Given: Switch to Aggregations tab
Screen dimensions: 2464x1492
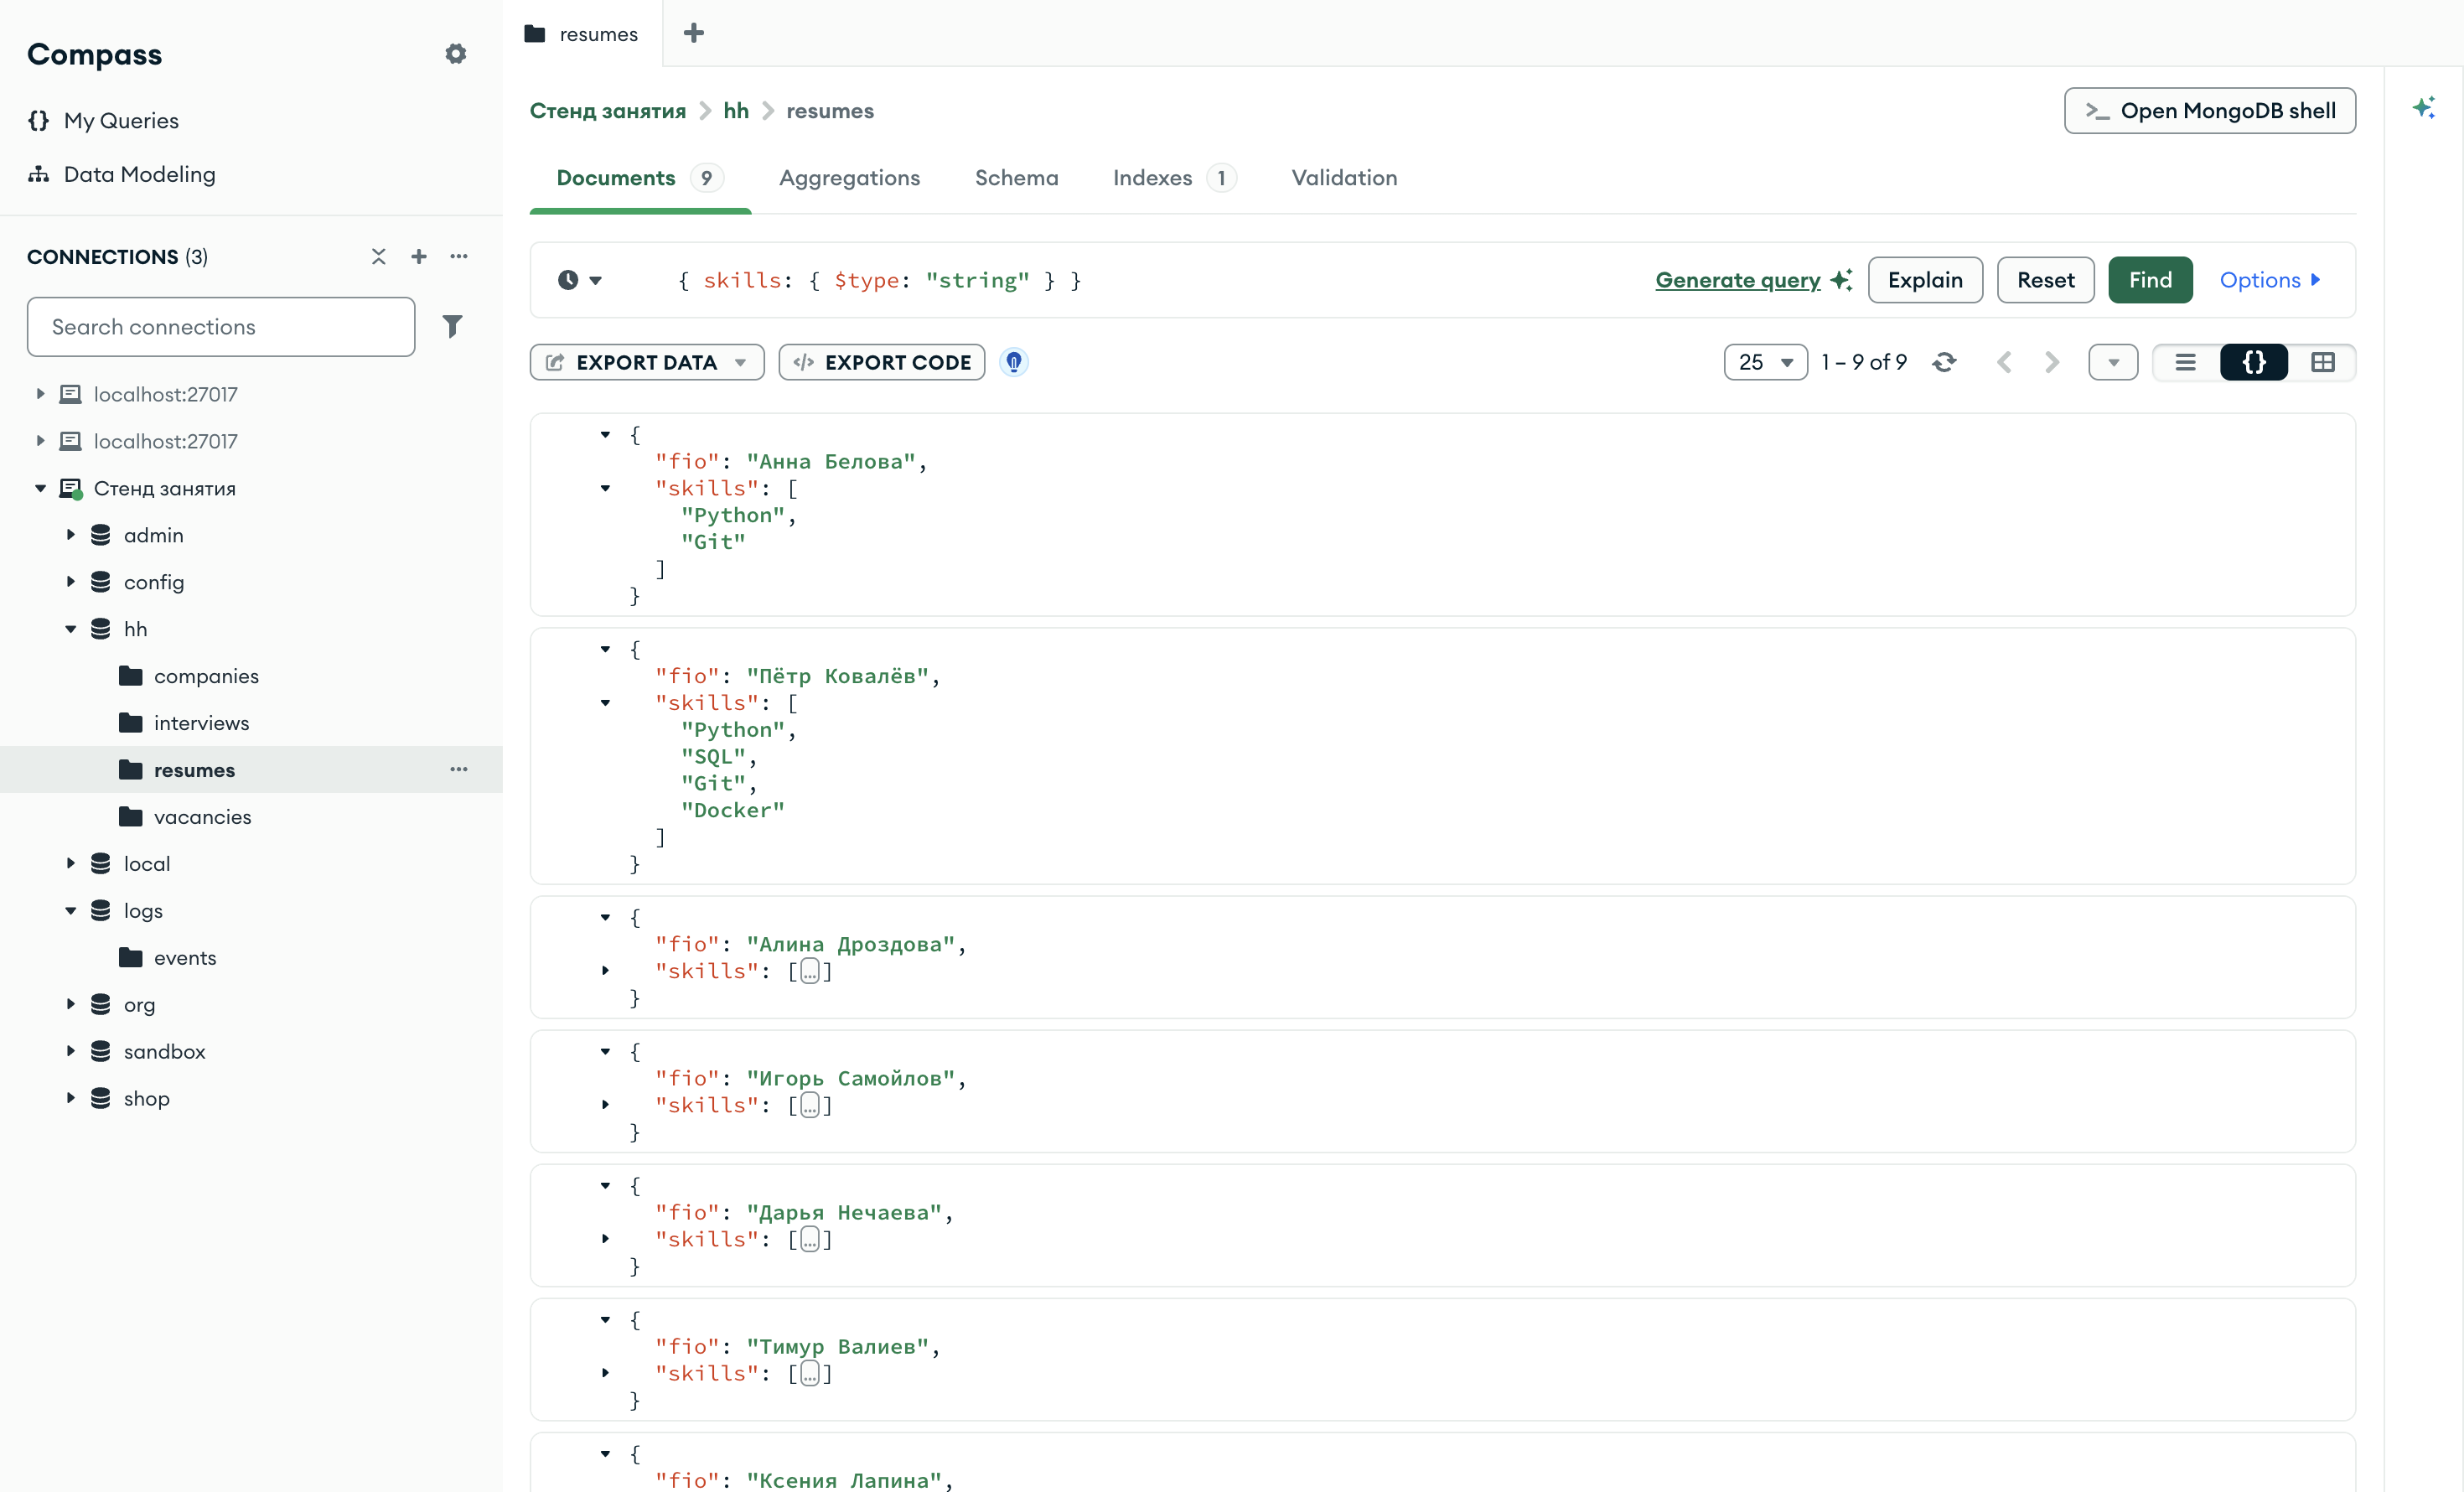Looking at the screenshot, I should point(849,178).
